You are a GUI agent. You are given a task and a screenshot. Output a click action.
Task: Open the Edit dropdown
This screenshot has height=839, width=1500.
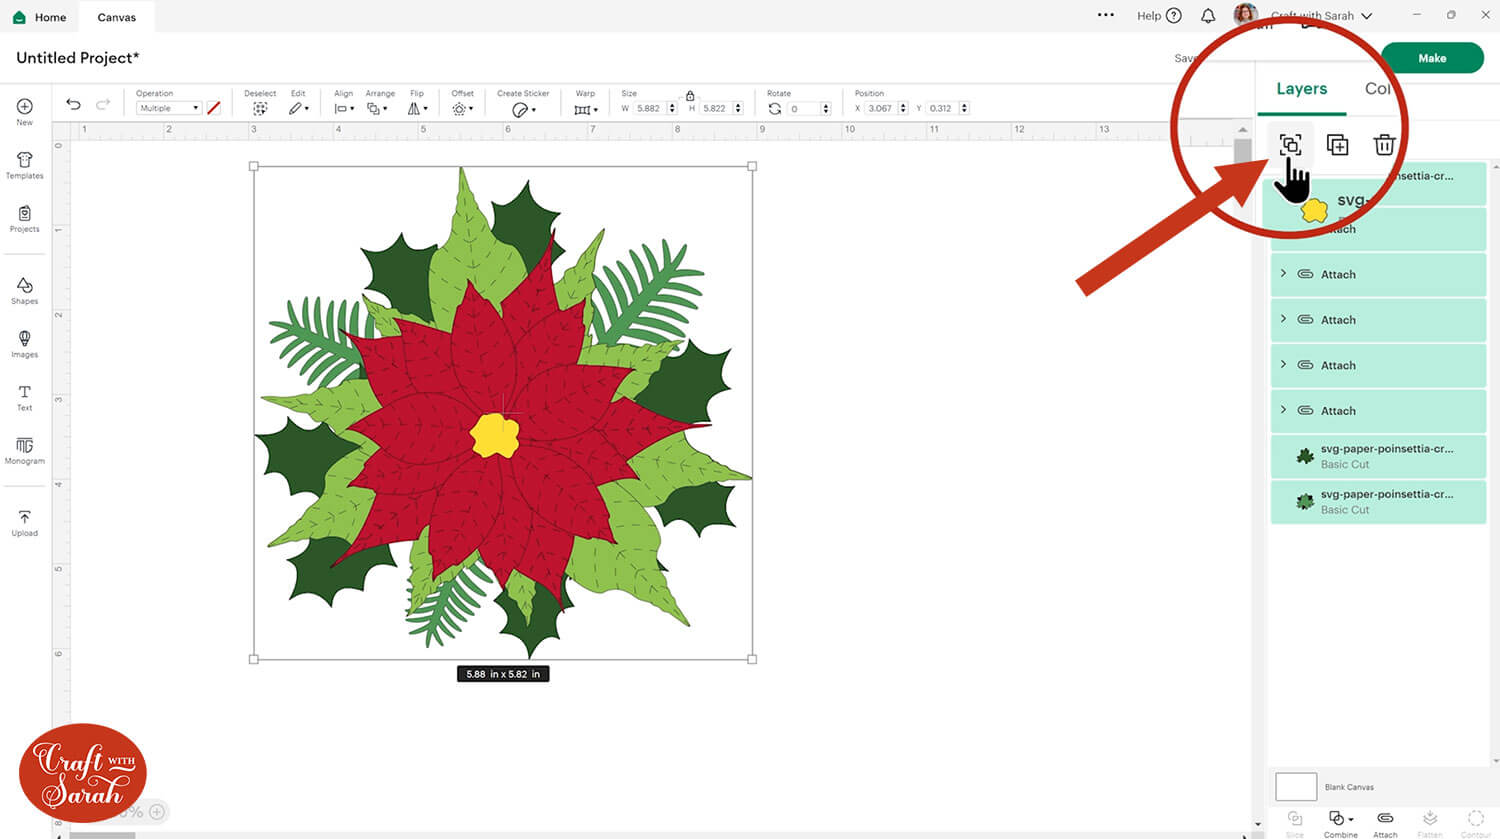point(298,108)
